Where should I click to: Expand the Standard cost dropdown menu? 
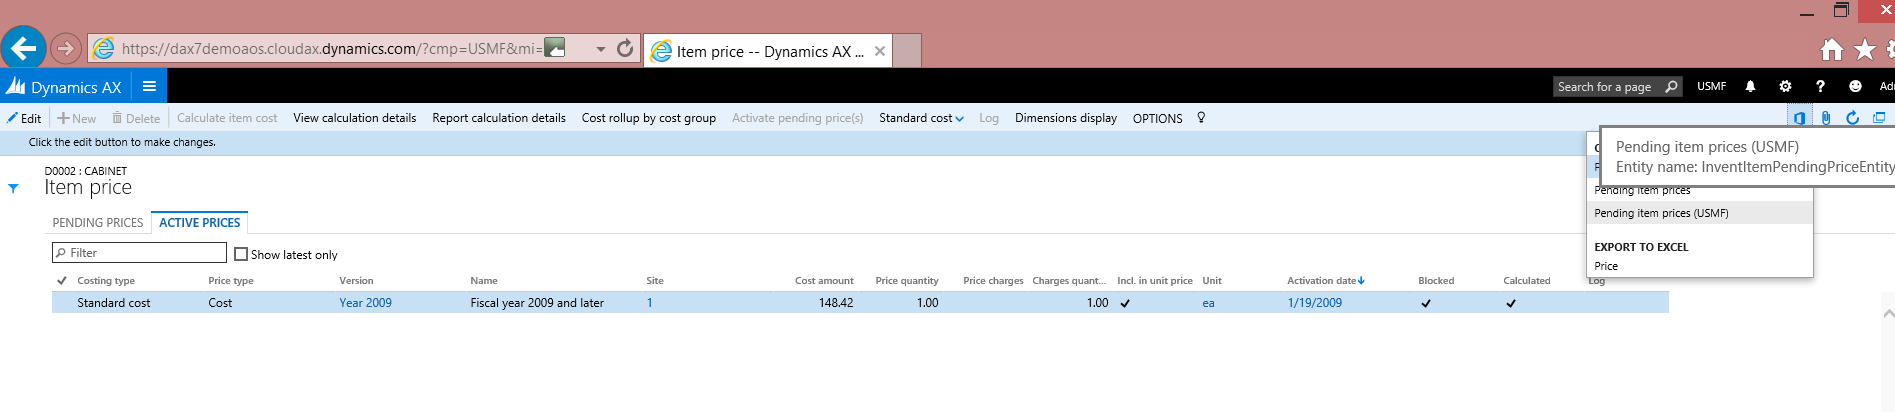[921, 118]
